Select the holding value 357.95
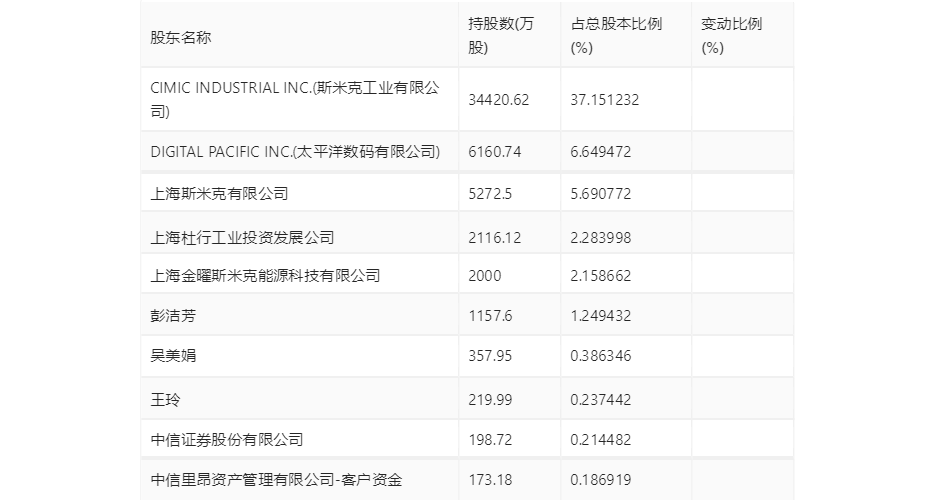Screen dimensions: 935x500 coord(490,356)
